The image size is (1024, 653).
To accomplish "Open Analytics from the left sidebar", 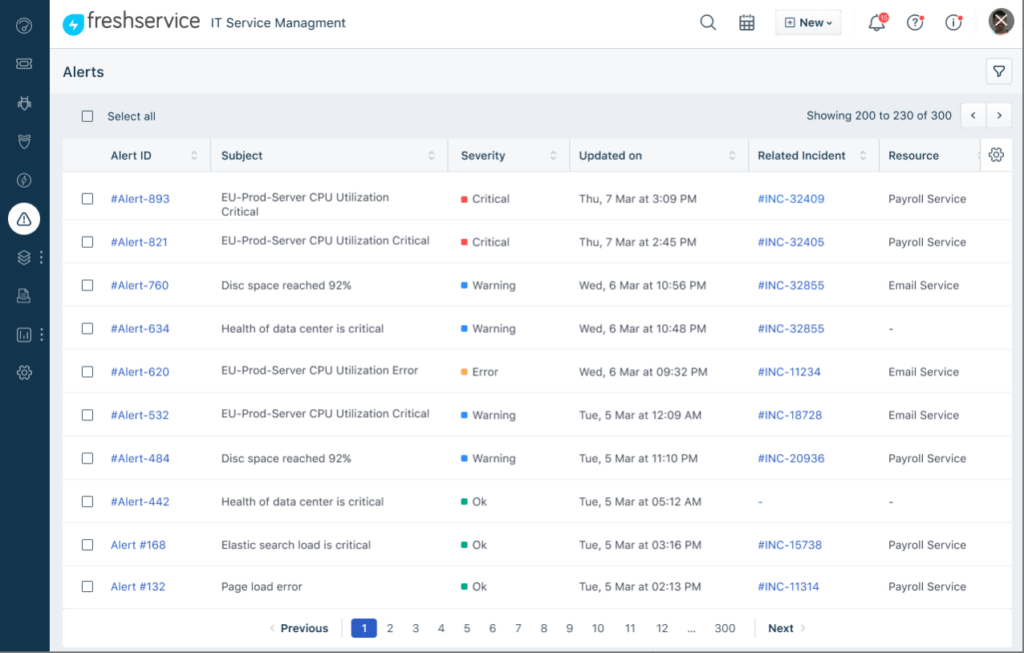I will point(22,334).
